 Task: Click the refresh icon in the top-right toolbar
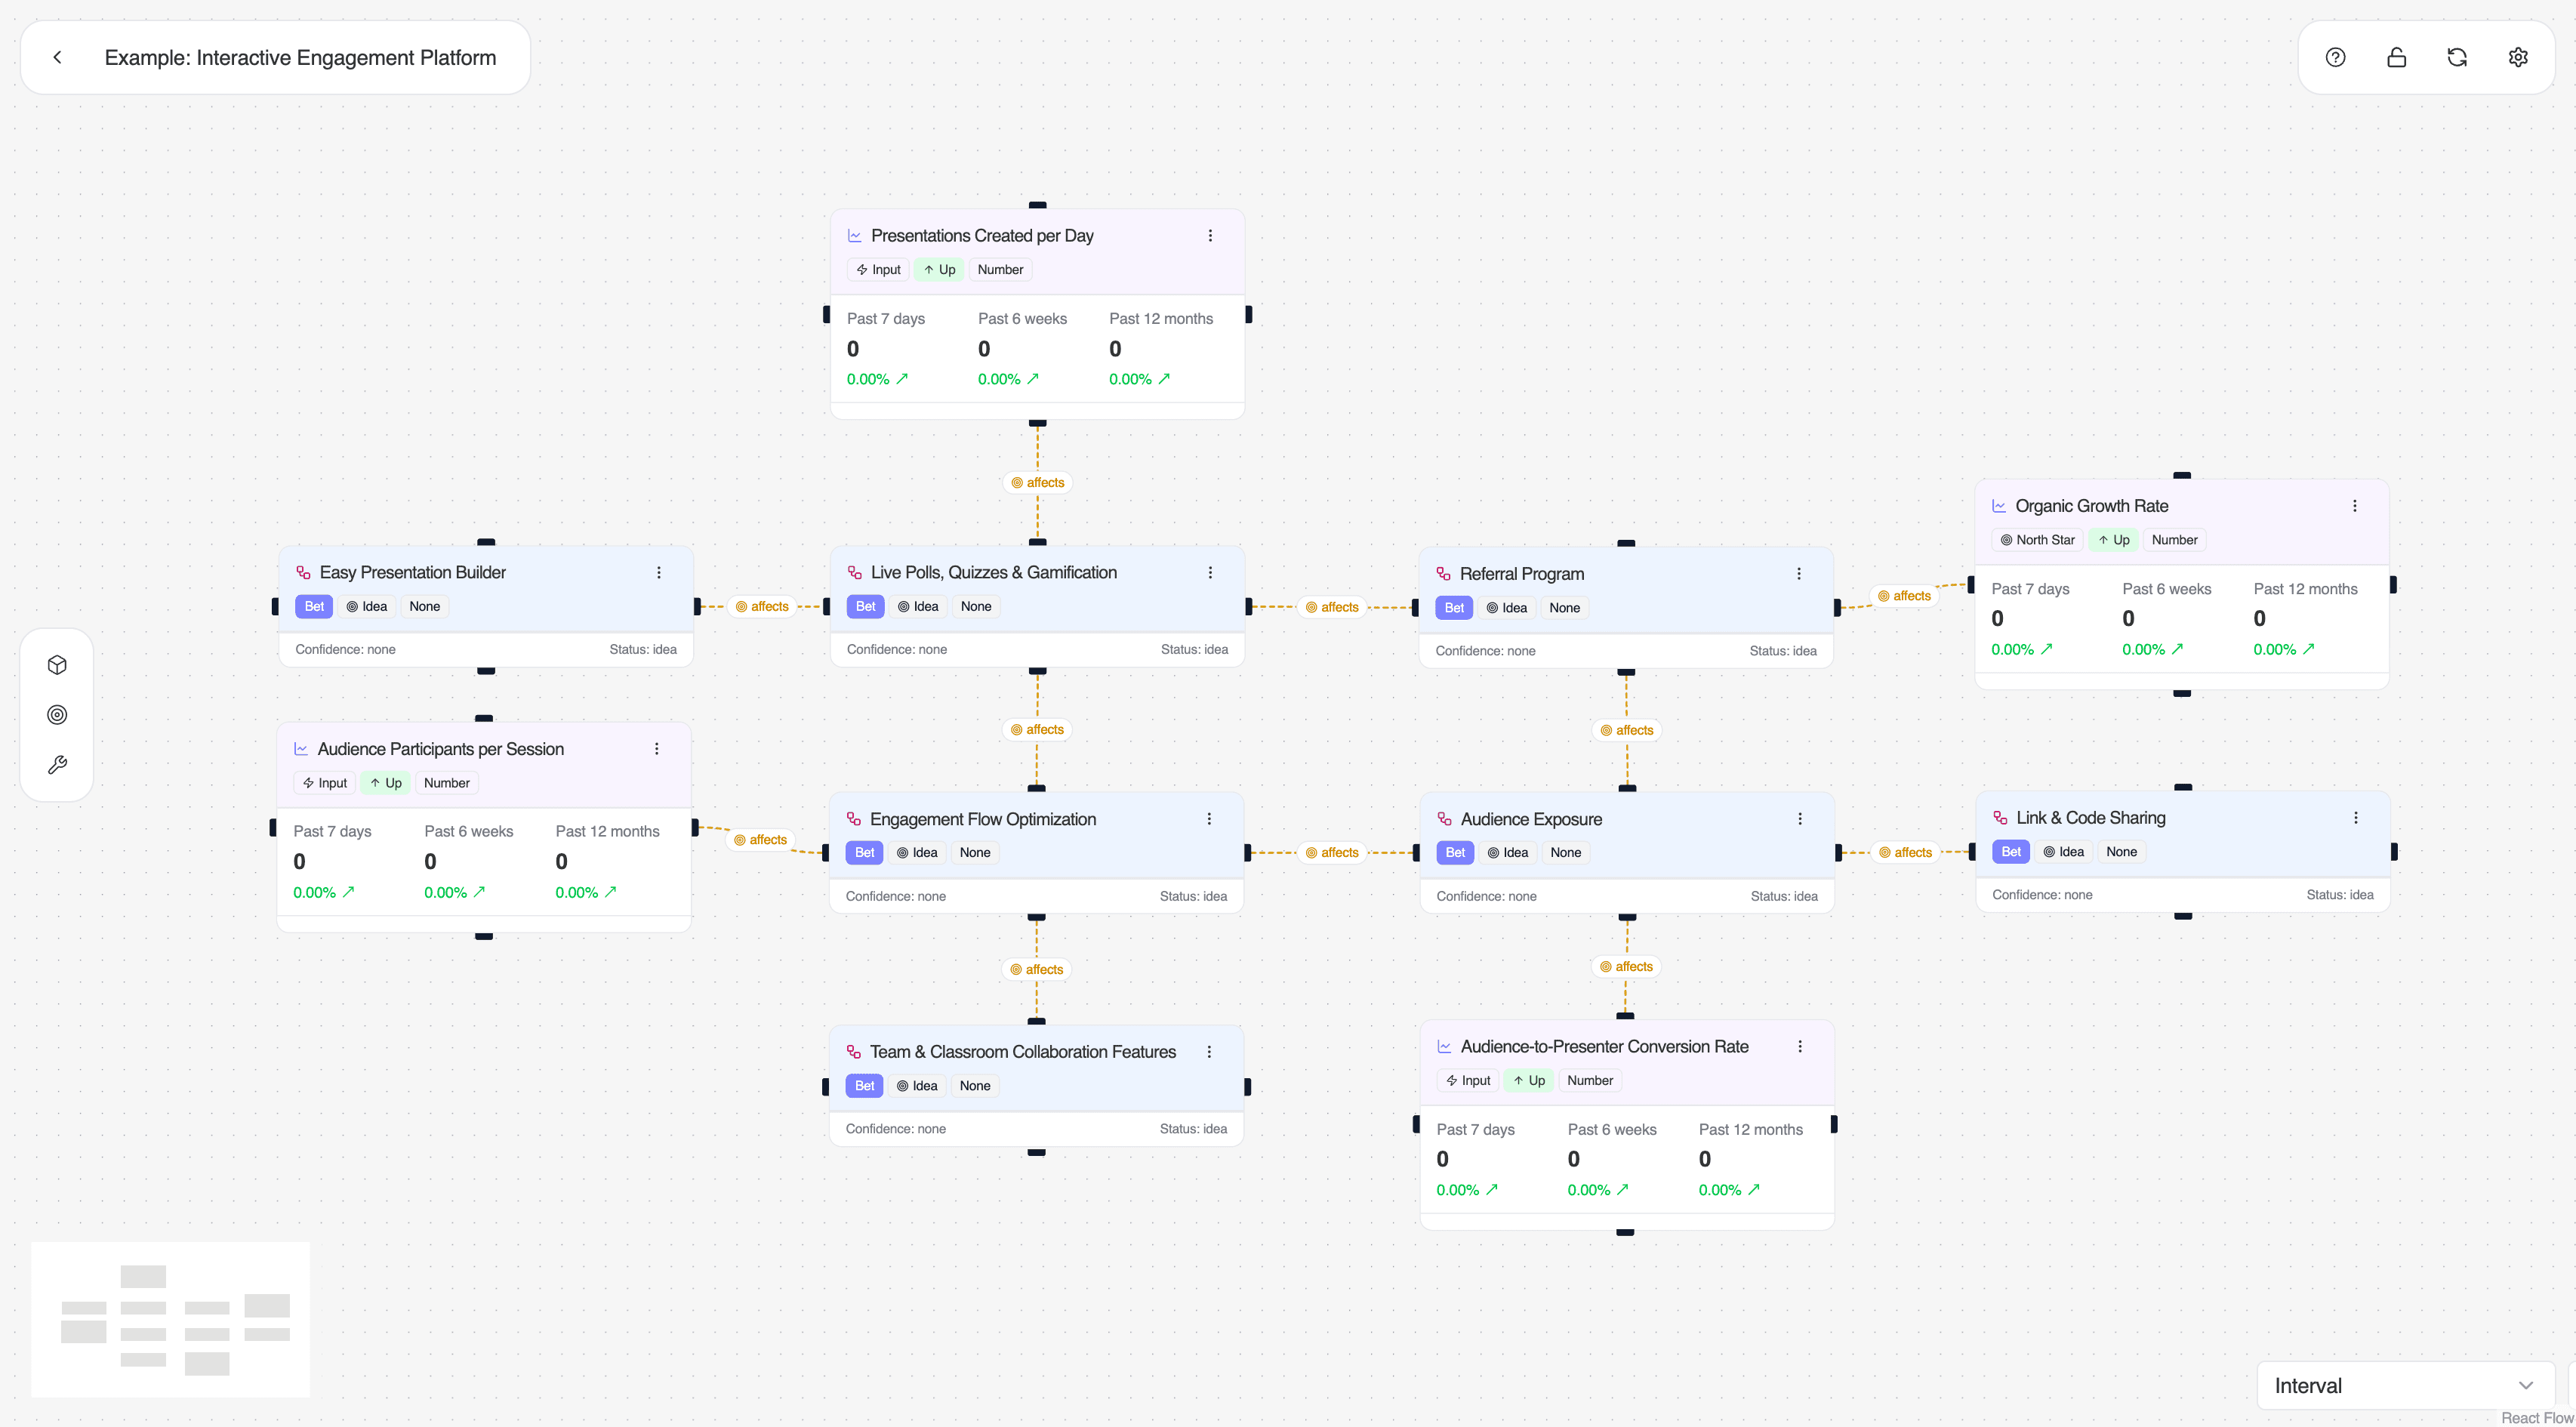tap(2457, 57)
